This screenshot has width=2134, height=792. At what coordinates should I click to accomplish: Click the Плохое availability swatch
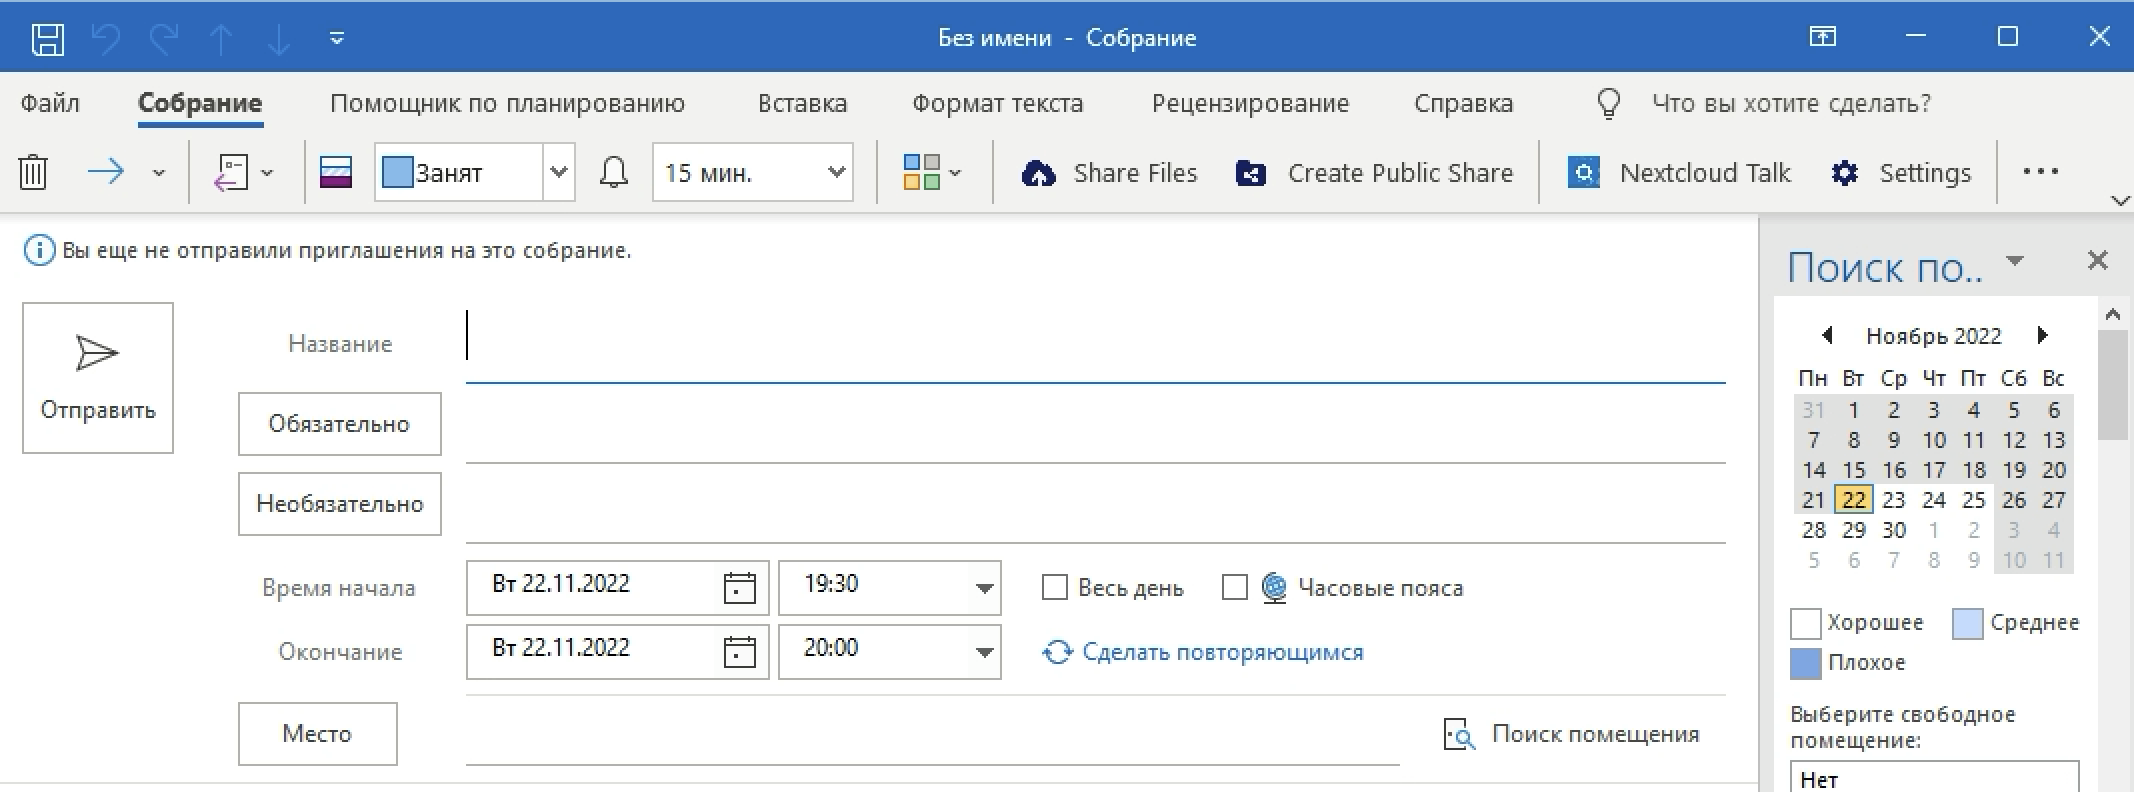(1805, 663)
